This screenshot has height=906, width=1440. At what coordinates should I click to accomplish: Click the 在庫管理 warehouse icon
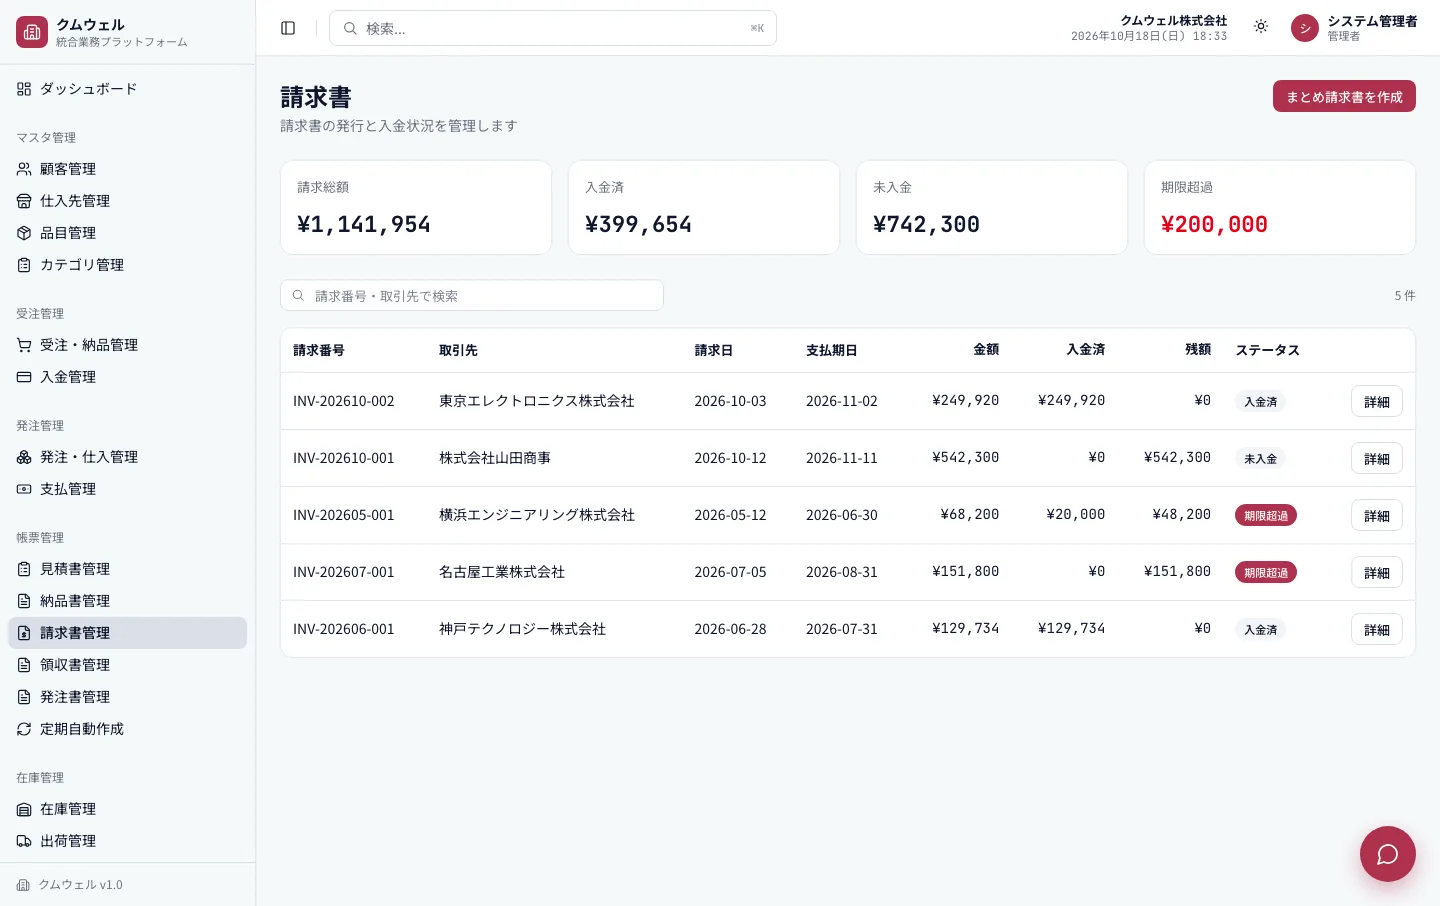click(24, 809)
